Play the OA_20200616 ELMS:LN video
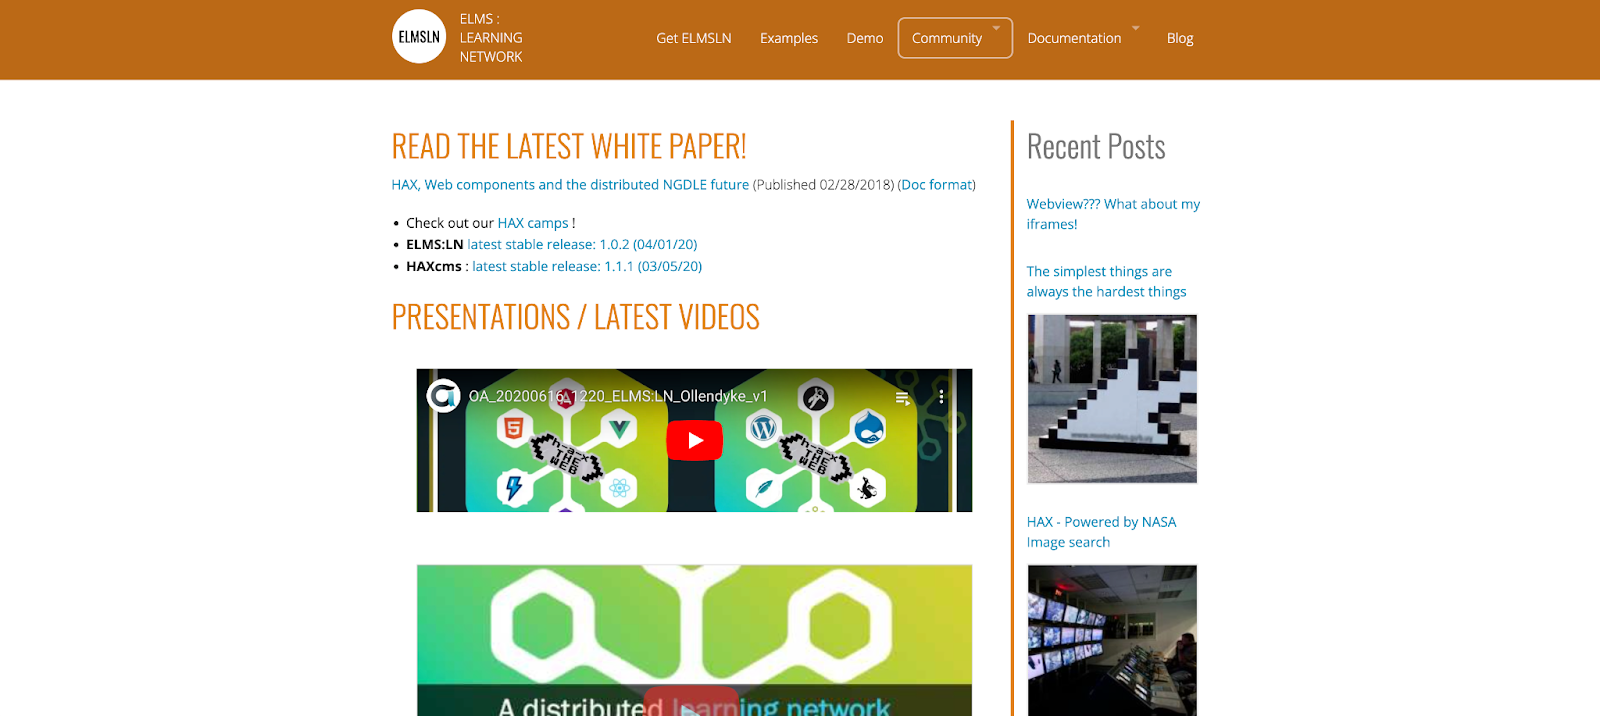Viewport: 1600px width, 716px height. pos(694,440)
